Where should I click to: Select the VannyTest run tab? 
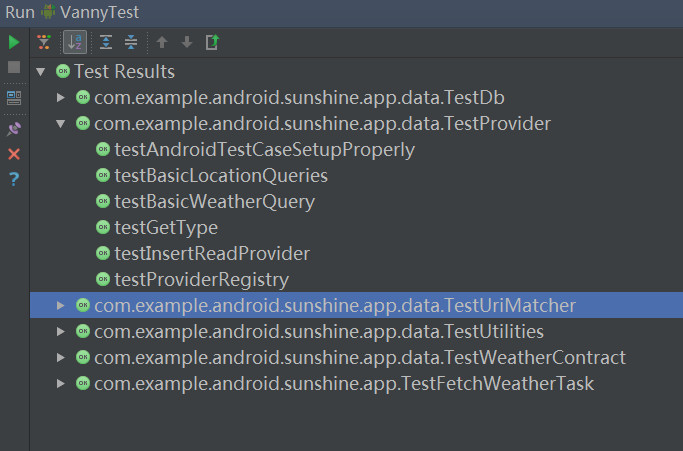click(x=90, y=12)
